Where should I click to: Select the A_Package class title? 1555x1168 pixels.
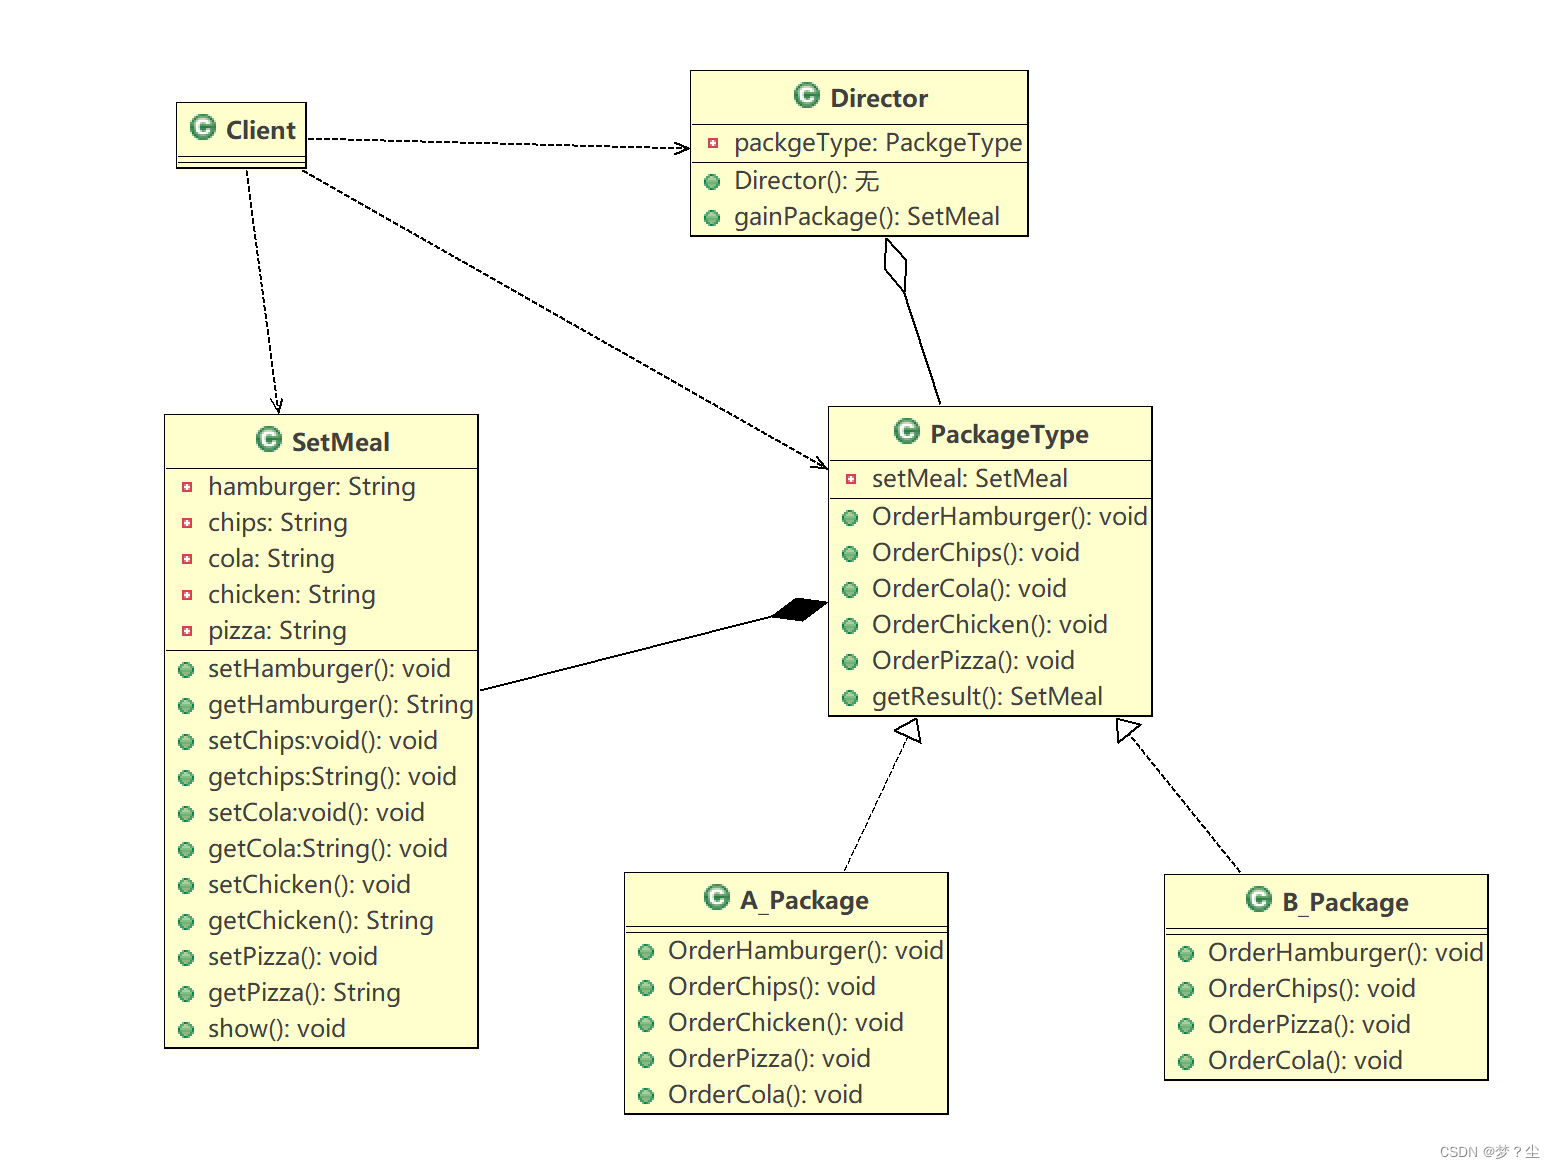804,901
